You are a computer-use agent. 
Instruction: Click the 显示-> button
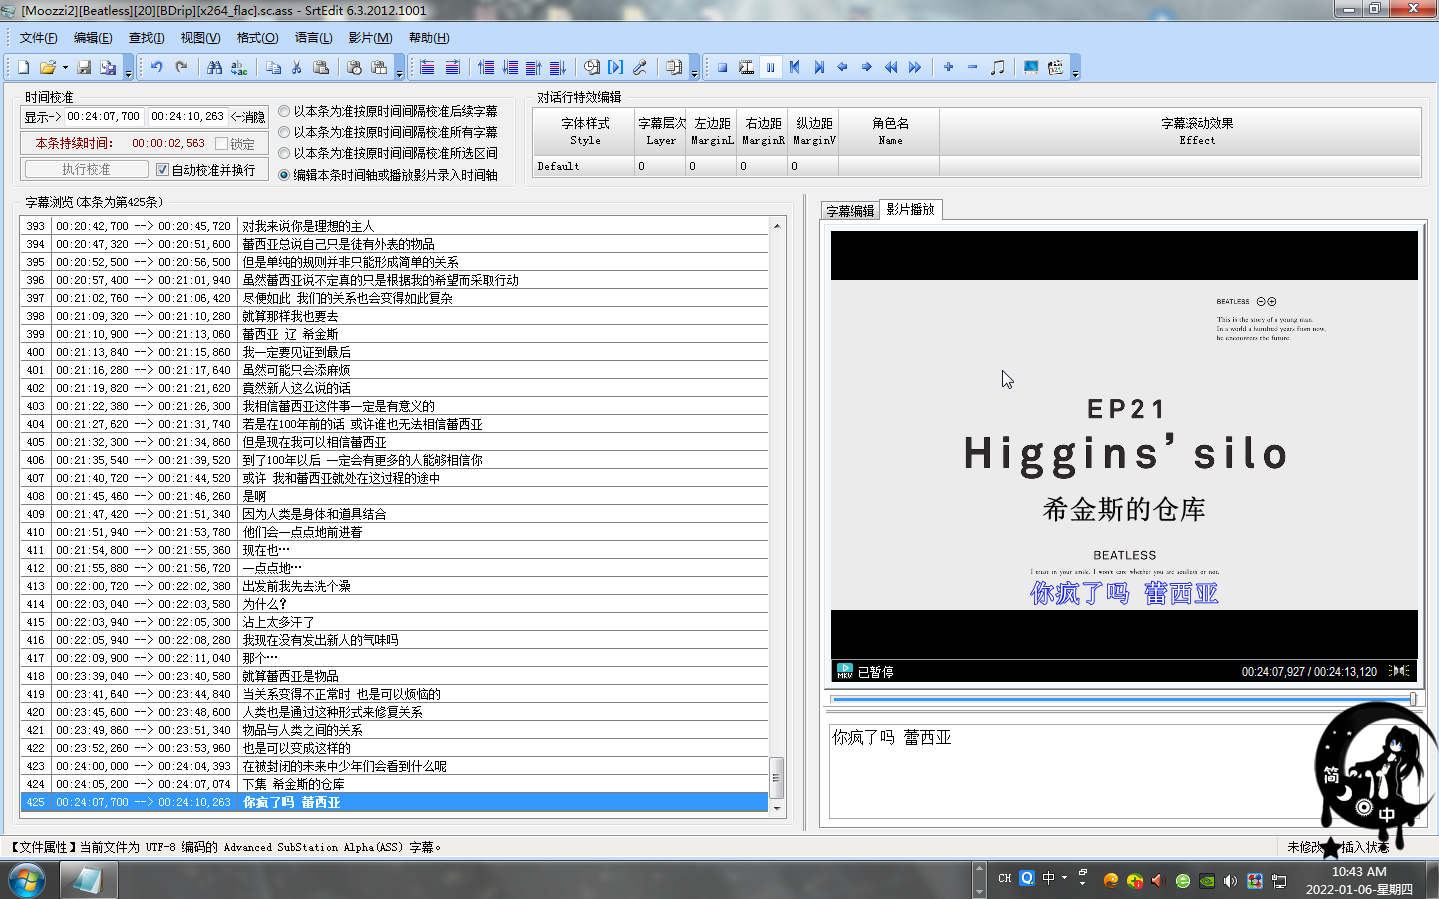pyautogui.click(x=41, y=117)
